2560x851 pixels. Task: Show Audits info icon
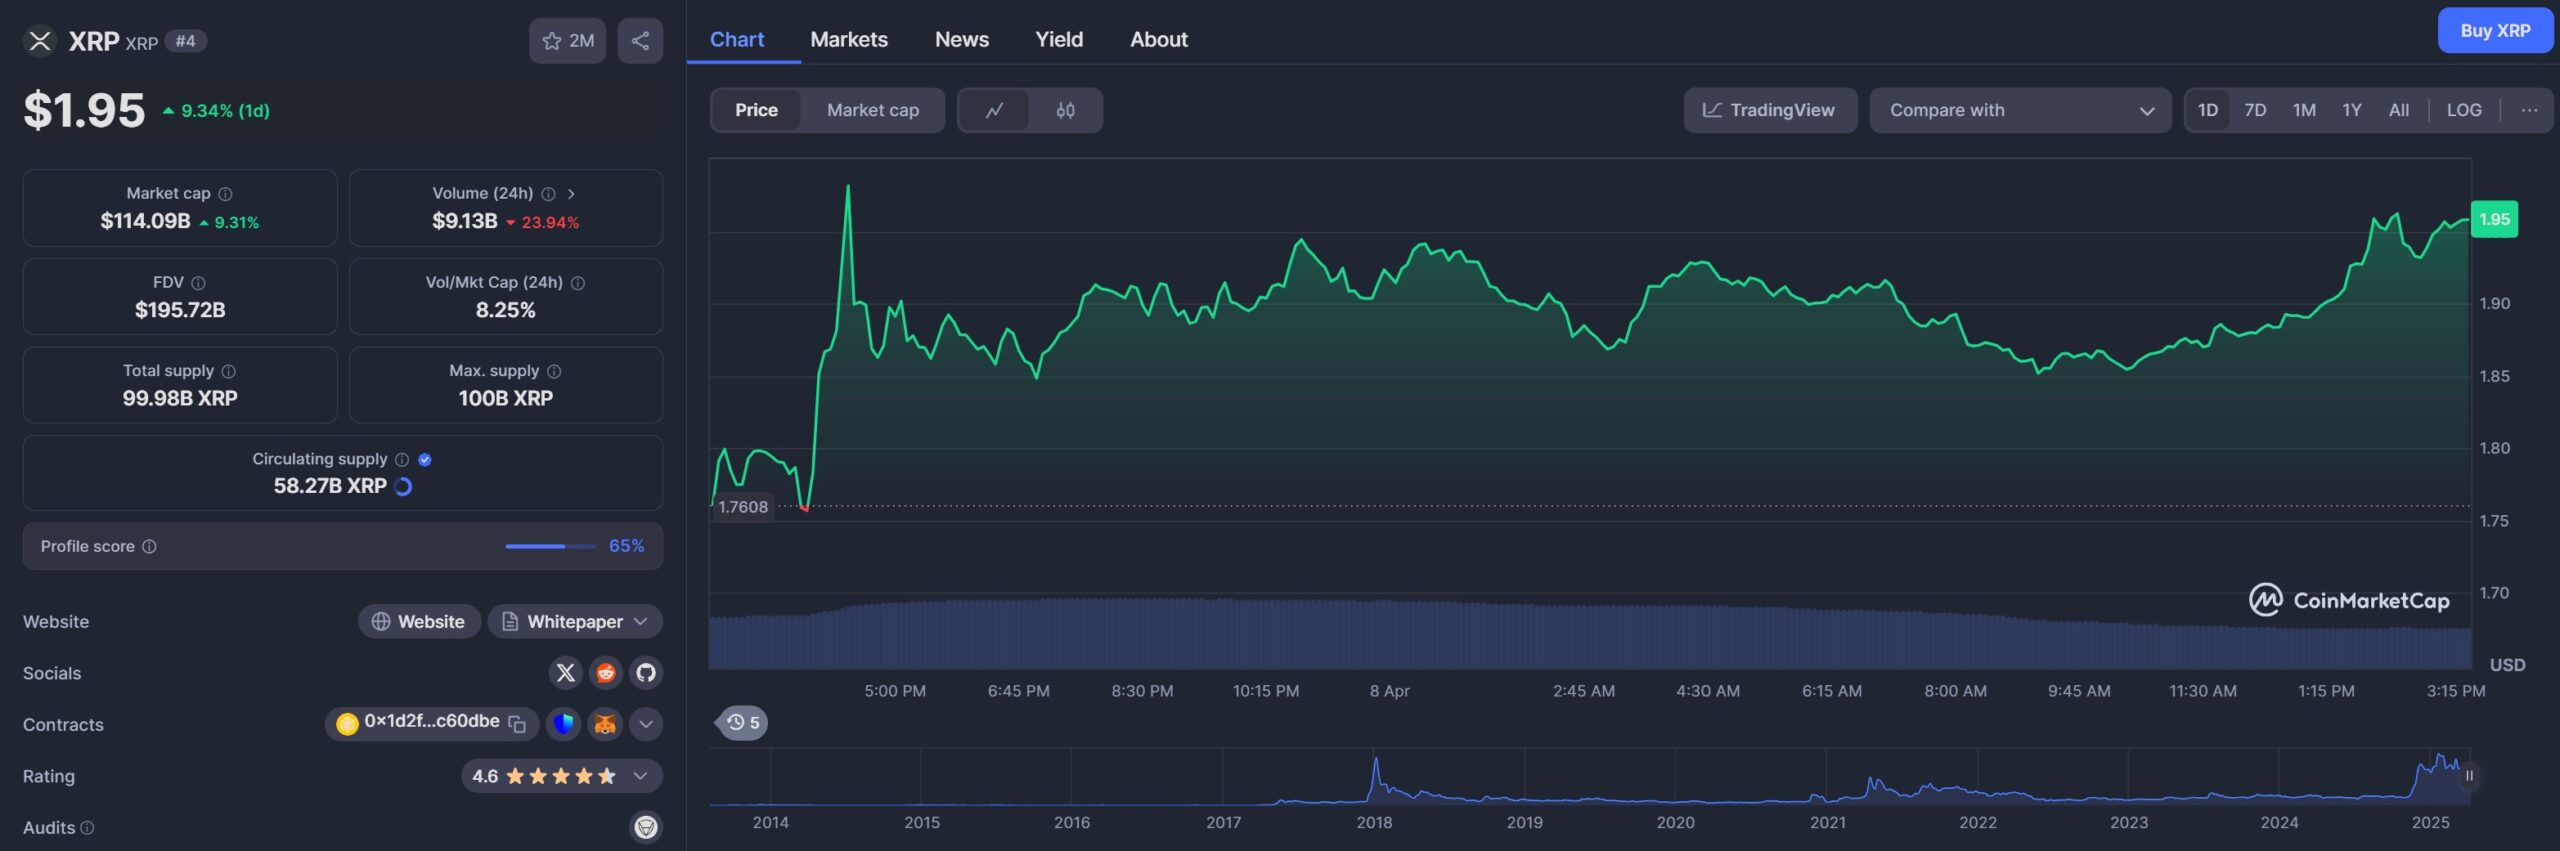tap(87, 828)
